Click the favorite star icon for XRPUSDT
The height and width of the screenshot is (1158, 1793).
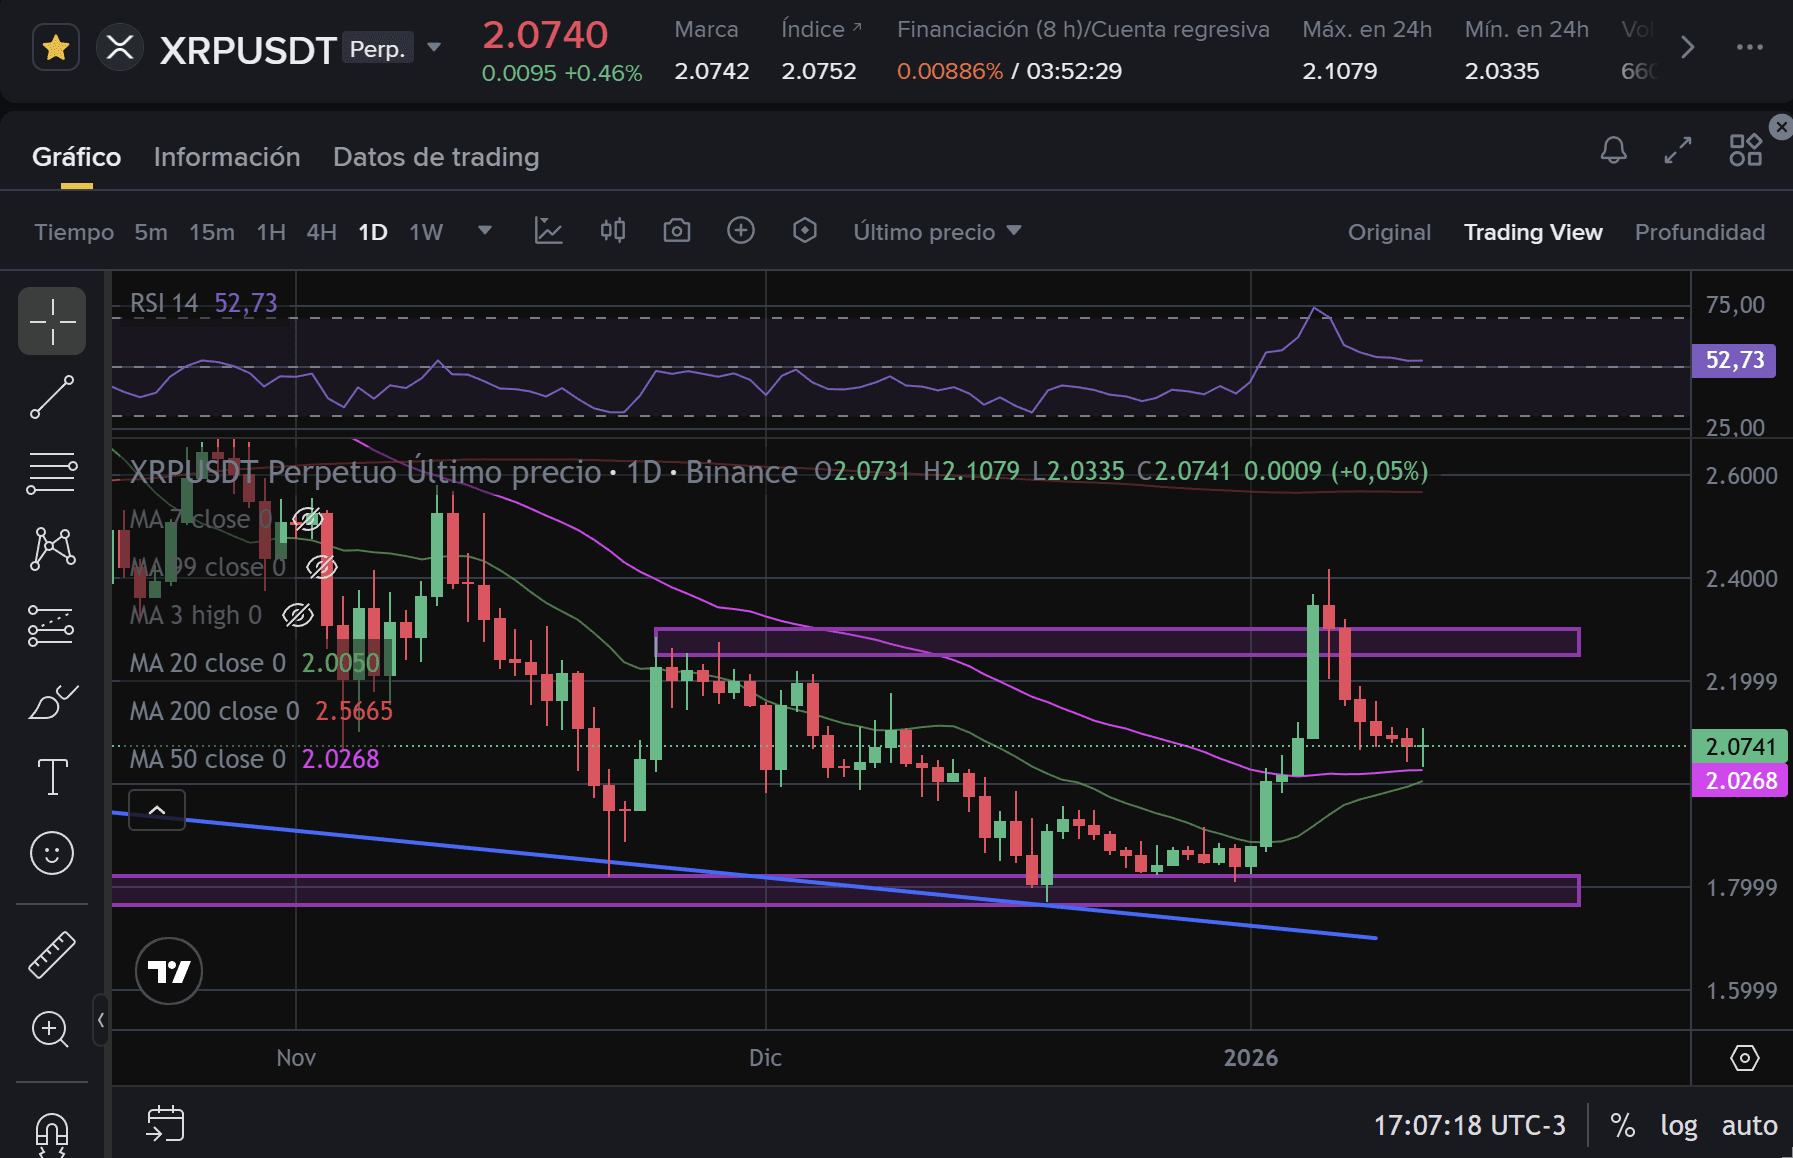(x=56, y=47)
